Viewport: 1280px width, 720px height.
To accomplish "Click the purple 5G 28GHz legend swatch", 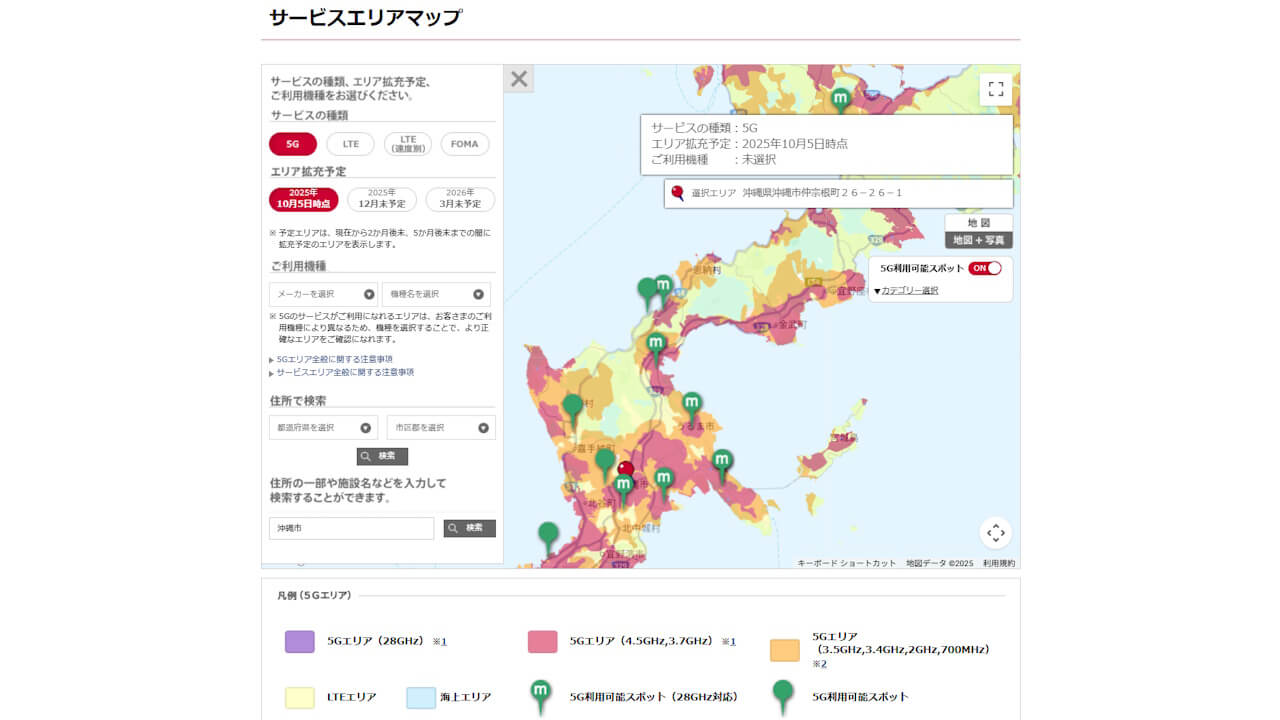I will [x=300, y=642].
